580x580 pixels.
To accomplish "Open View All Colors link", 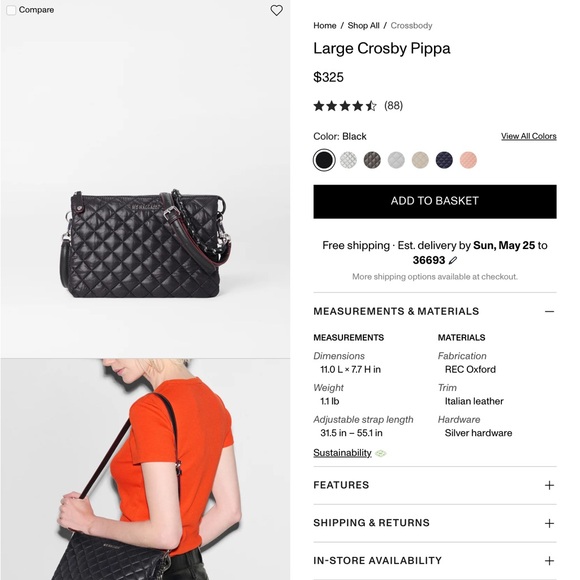I will coord(529,136).
